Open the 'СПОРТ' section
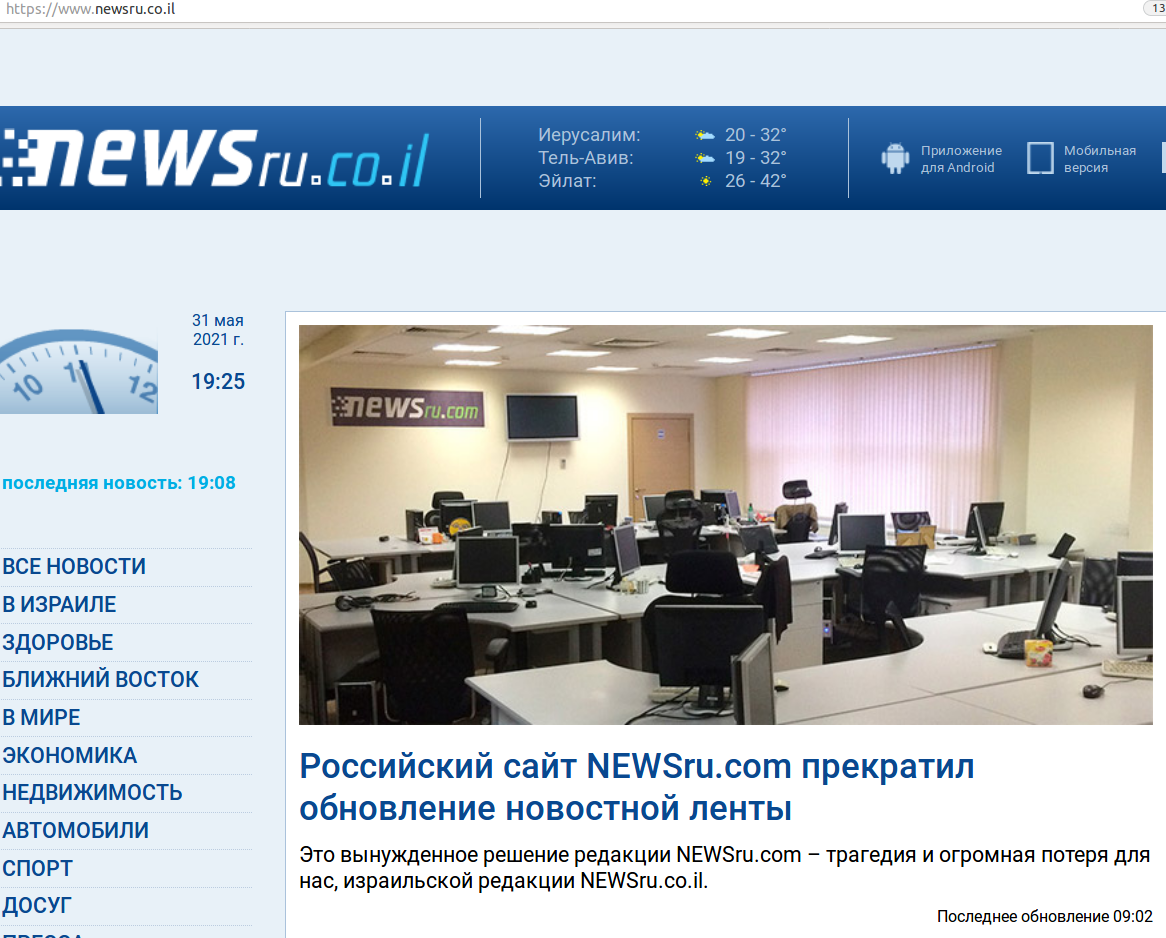Viewport: 1166px width, 938px height. [x=37, y=868]
